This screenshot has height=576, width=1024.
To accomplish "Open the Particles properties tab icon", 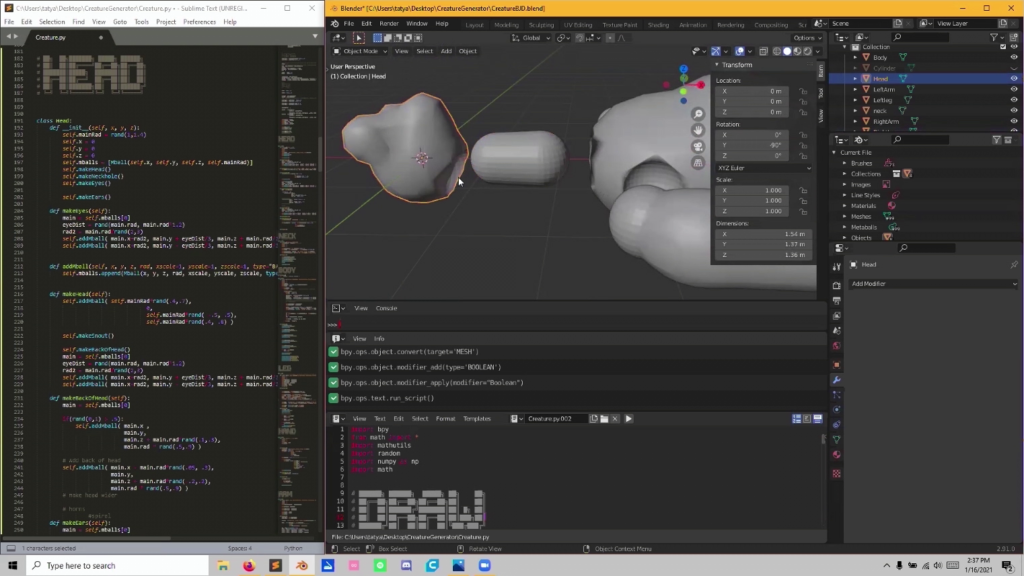I will [837, 394].
